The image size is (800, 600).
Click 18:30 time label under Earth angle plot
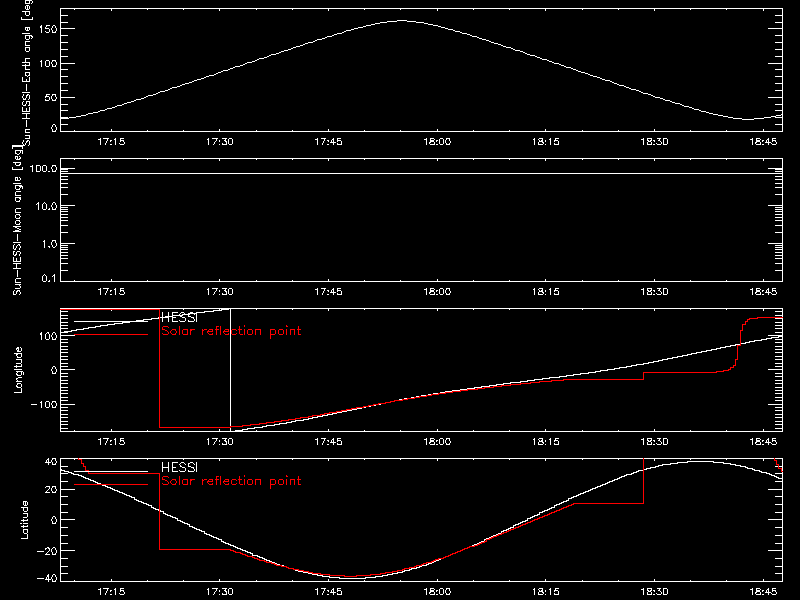click(655, 142)
